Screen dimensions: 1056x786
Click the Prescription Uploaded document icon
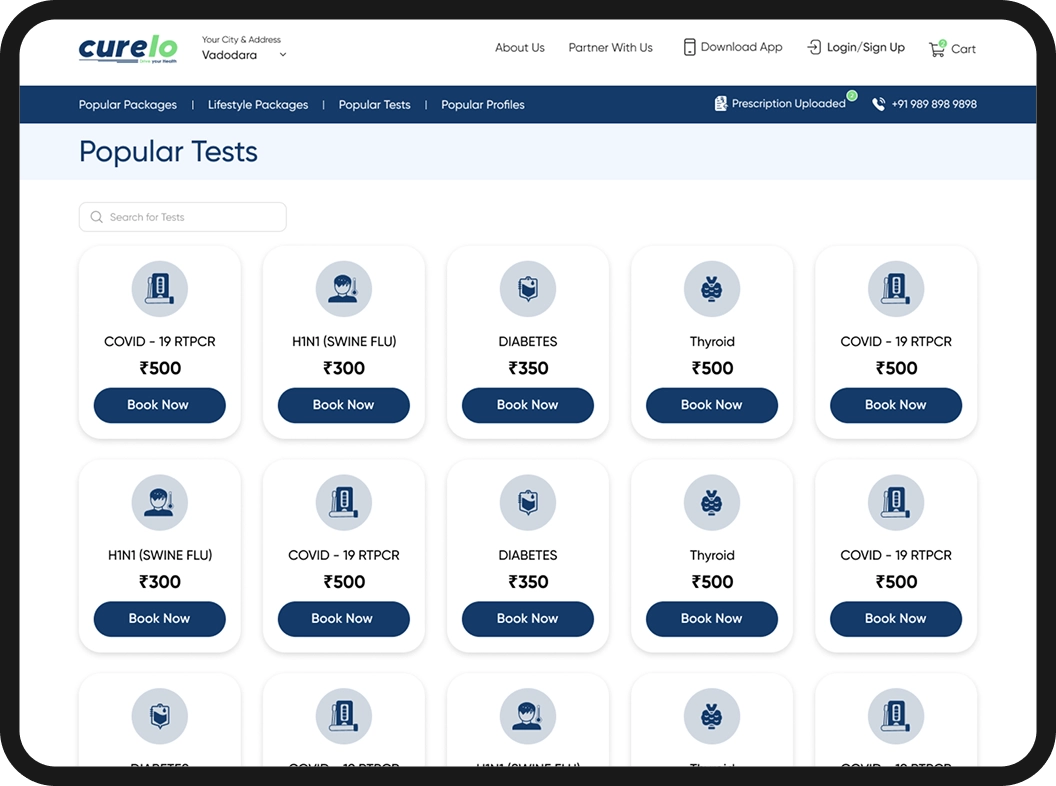(x=720, y=104)
